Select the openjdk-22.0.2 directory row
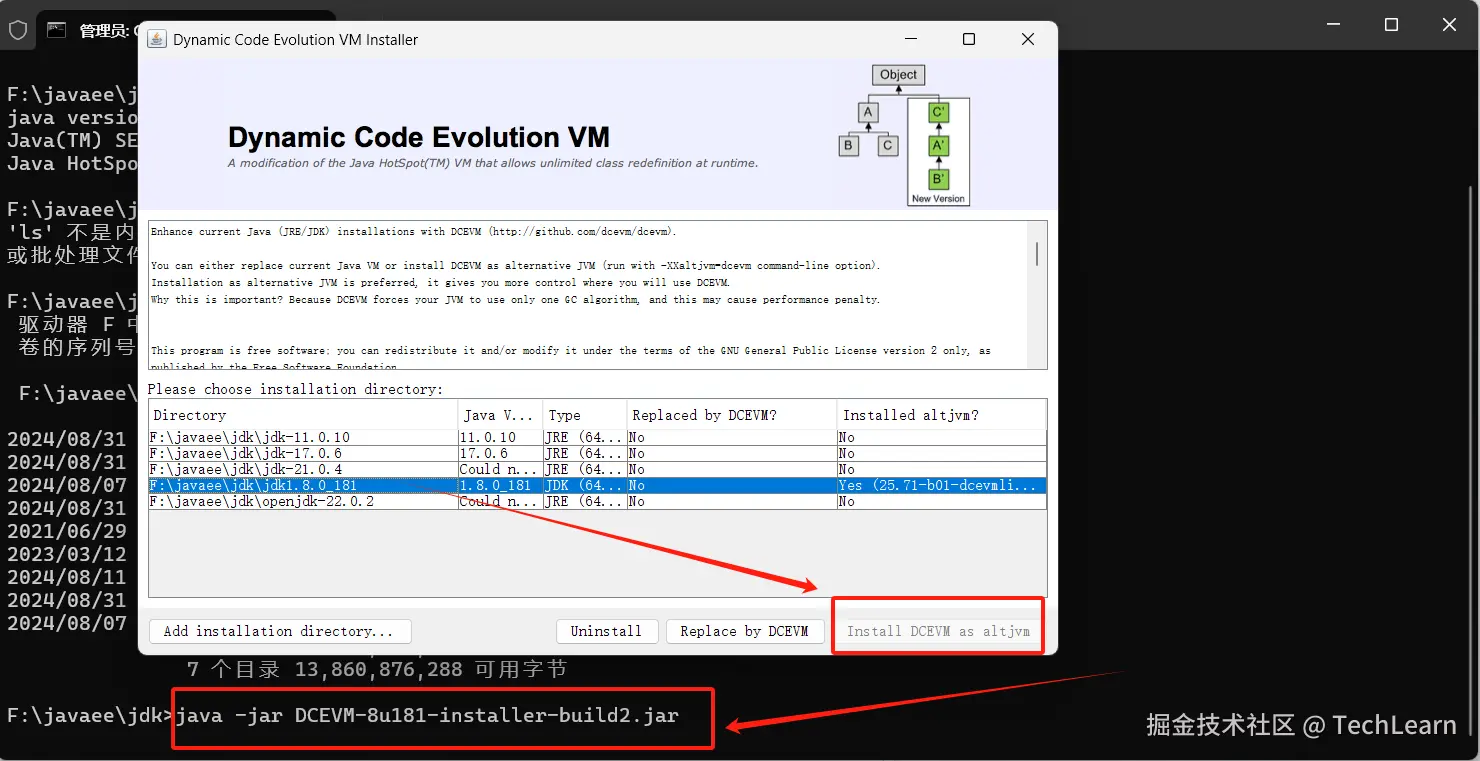Viewport: 1480px width, 761px height. (x=597, y=501)
